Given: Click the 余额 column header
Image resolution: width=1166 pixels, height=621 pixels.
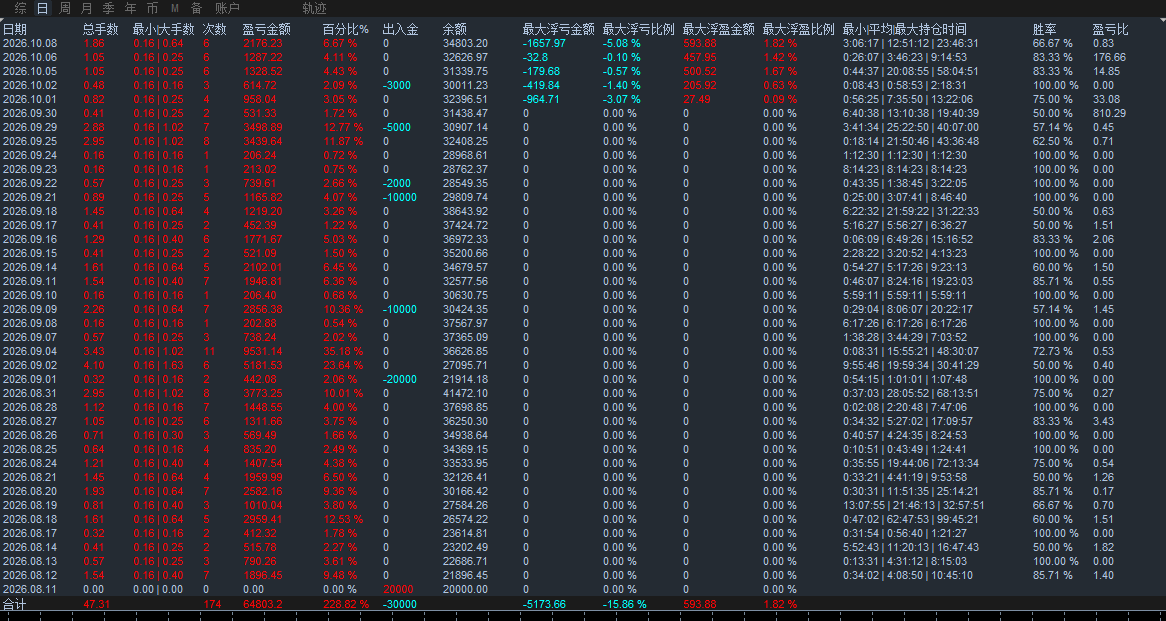Looking at the screenshot, I should (x=454, y=30).
